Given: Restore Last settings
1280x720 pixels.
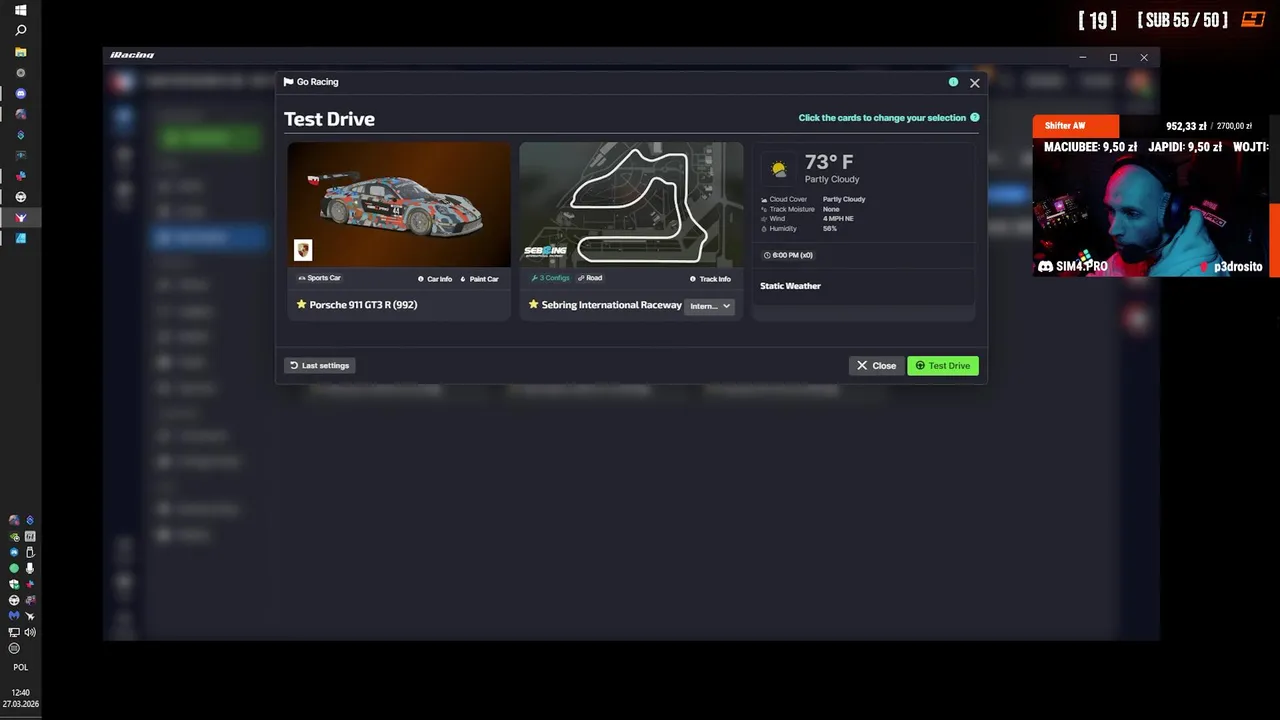Looking at the screenshot, I should [320, 365].
